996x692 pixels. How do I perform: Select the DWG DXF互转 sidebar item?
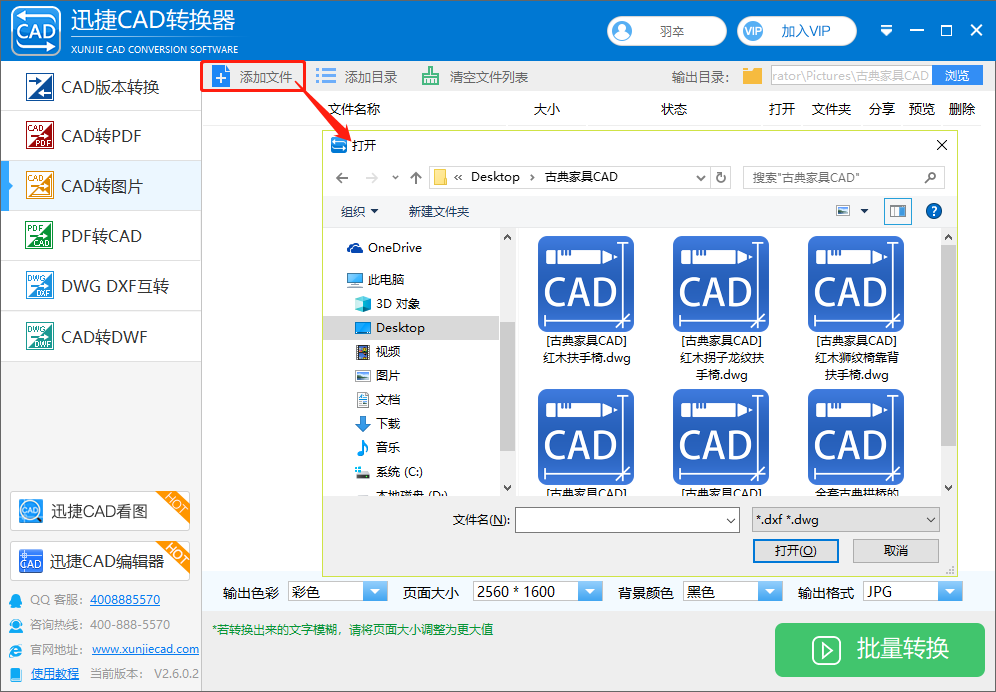[101, 286]
